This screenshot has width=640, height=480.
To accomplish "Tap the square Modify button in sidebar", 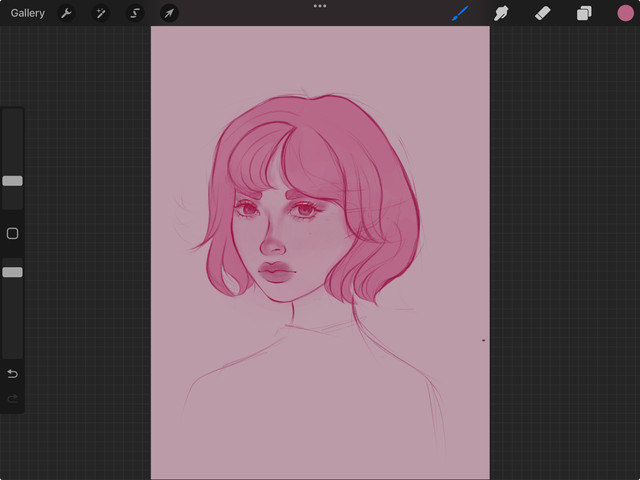I will click(x=12, y=233).
